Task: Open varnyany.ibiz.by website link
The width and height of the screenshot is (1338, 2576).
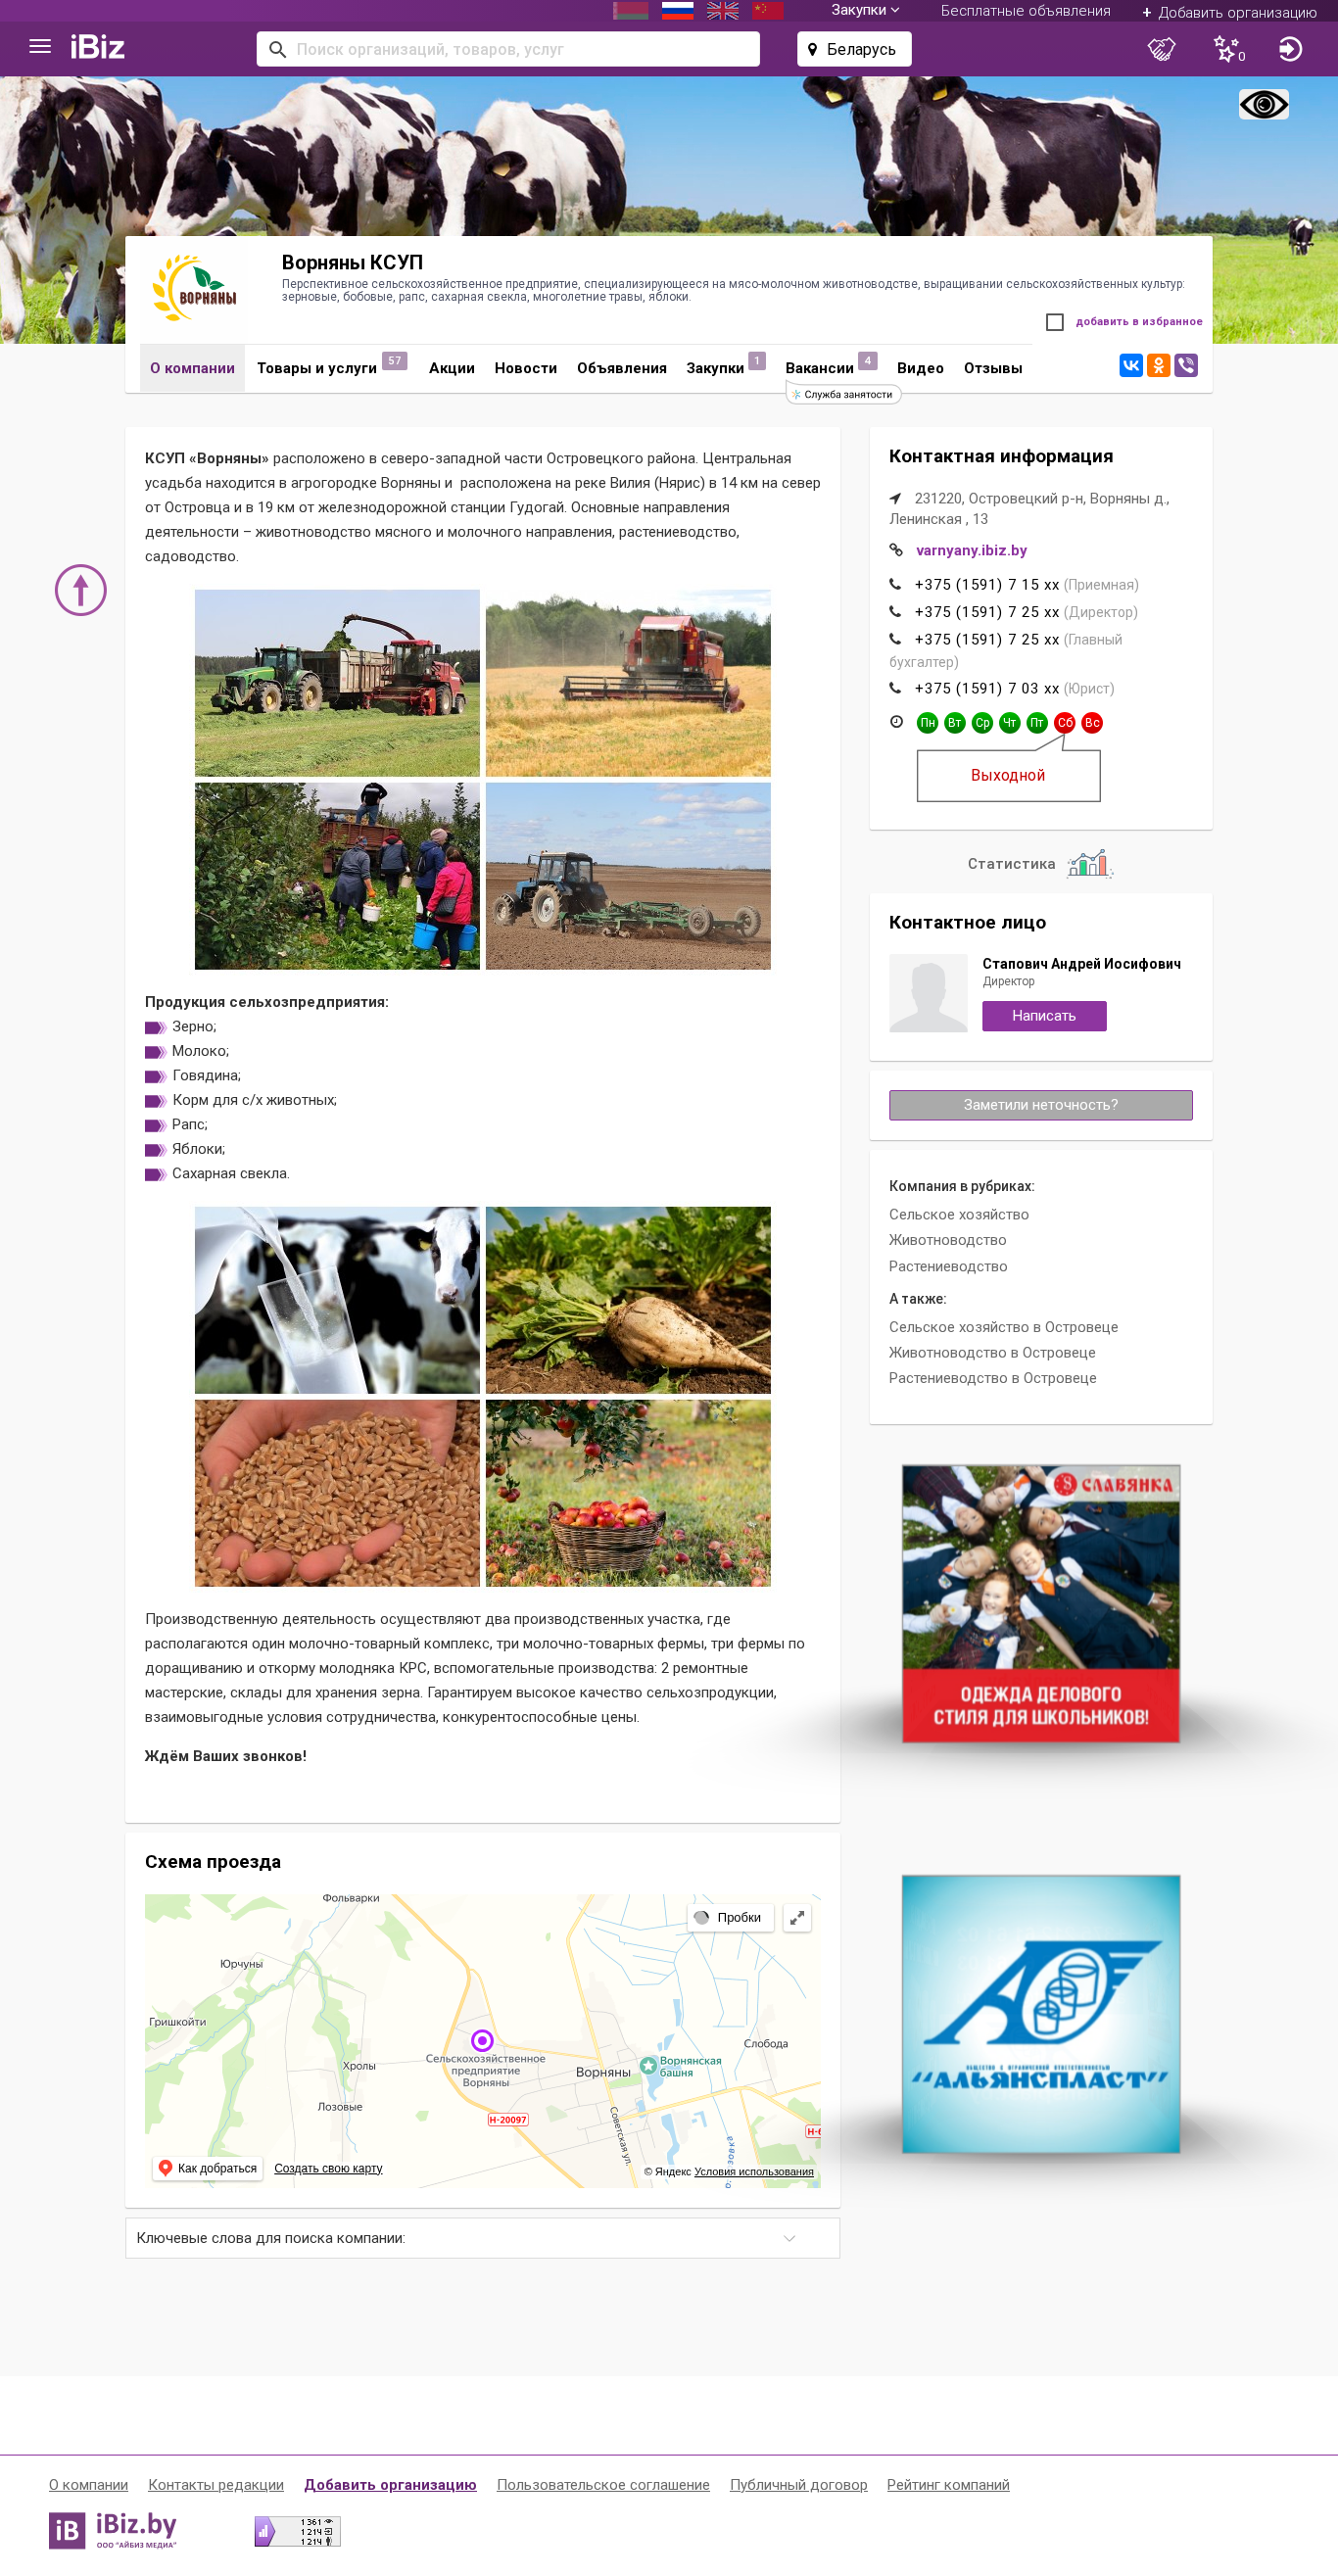Action: (x=971, y=551)
